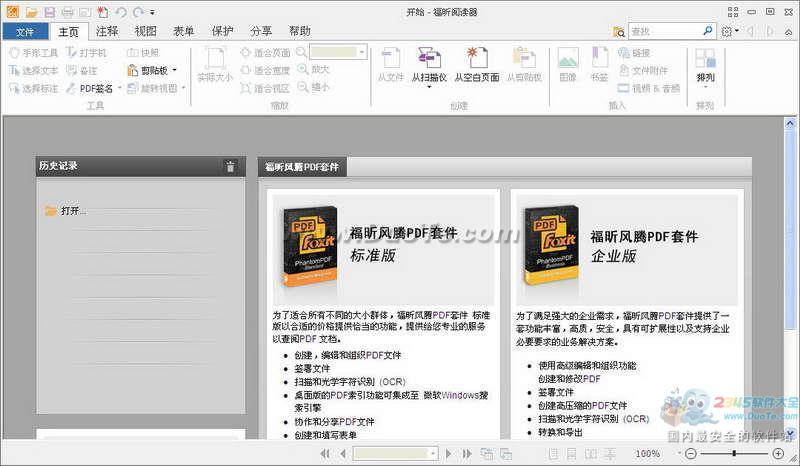Switch to the 视图 ribbon tab
Viewport: 800px width, 466px height.
tap(145, 31)
